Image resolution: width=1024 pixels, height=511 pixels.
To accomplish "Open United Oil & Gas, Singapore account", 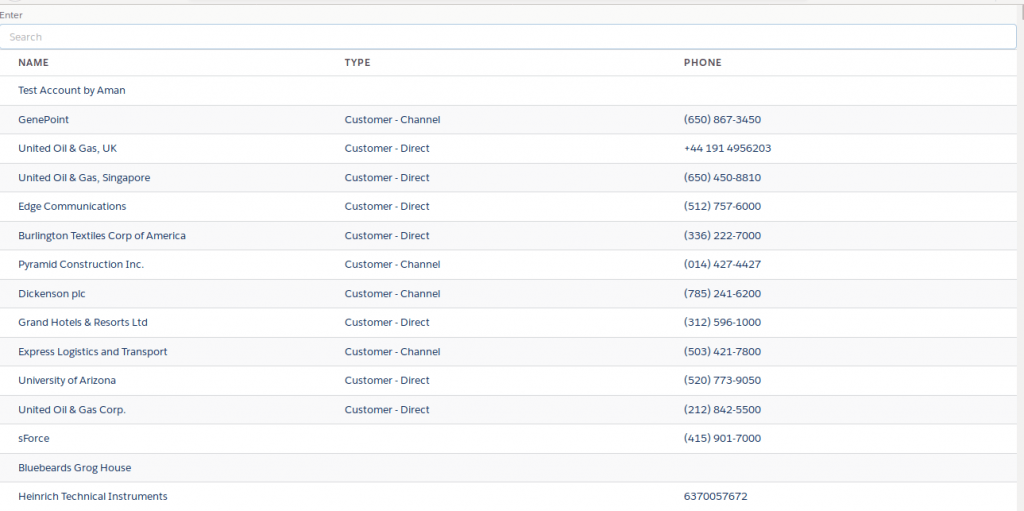I will (x=84, y=178).
